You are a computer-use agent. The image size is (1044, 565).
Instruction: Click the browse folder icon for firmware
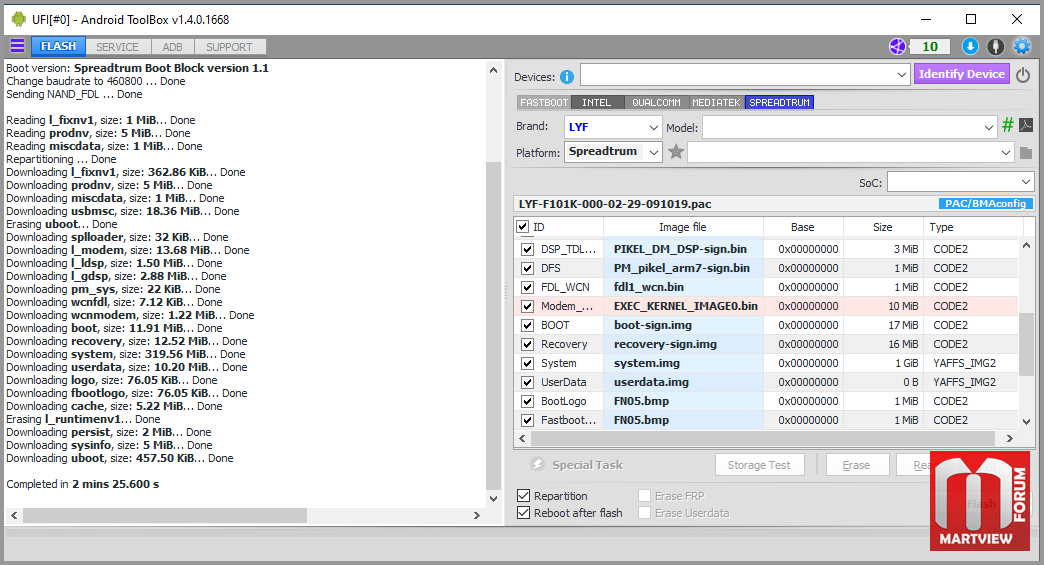tap(1026, 153)
